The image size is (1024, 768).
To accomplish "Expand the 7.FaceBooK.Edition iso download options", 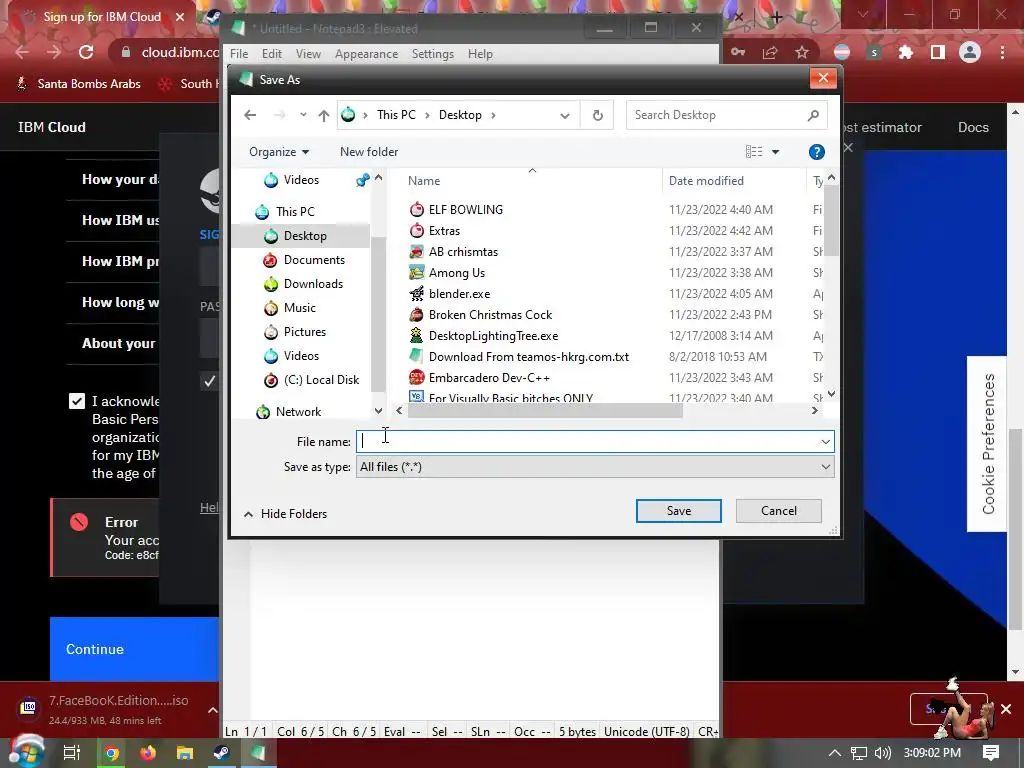I will [212, 710].
